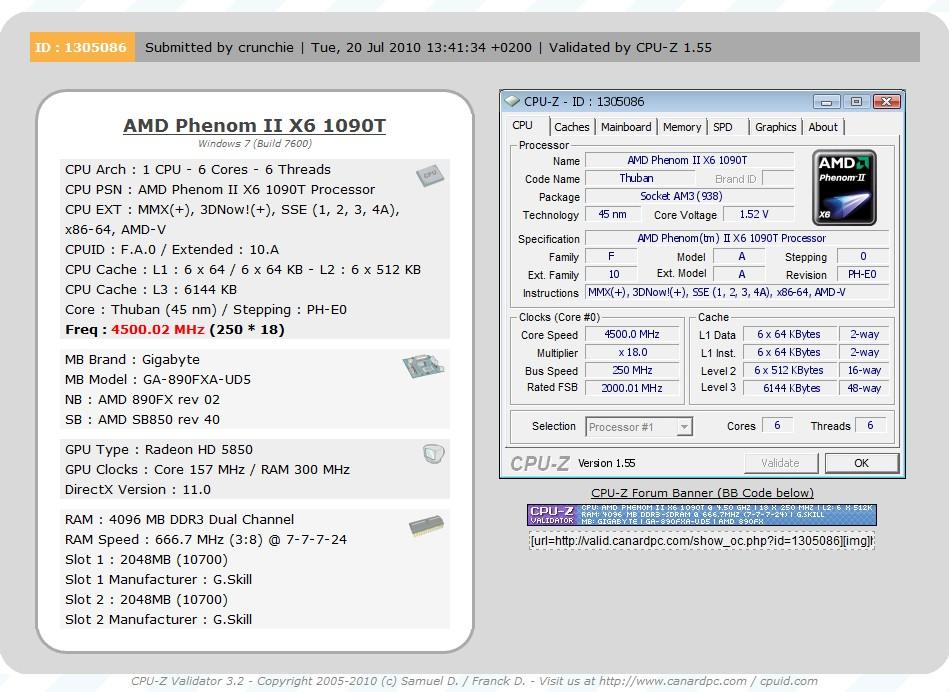Click the Bus Speed value 250 MHz
This screenshot has width=949, height=692.
click(x=632, y=370)
